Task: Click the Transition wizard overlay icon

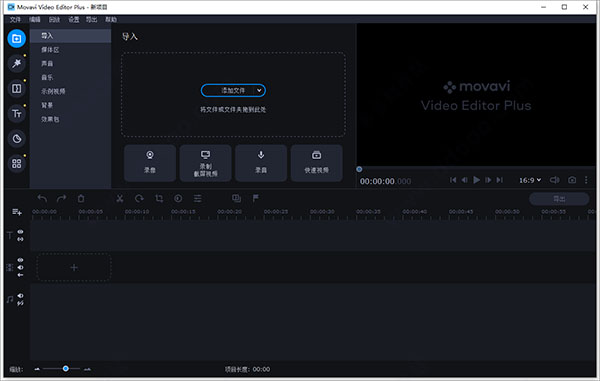Action: (x=236, y=198)
